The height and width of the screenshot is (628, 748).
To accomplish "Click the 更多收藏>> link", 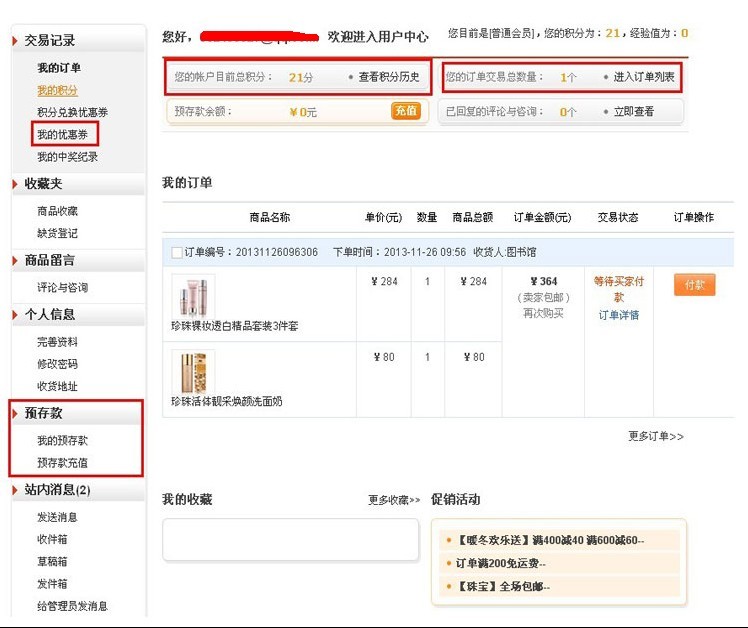I will pos(394,500).
